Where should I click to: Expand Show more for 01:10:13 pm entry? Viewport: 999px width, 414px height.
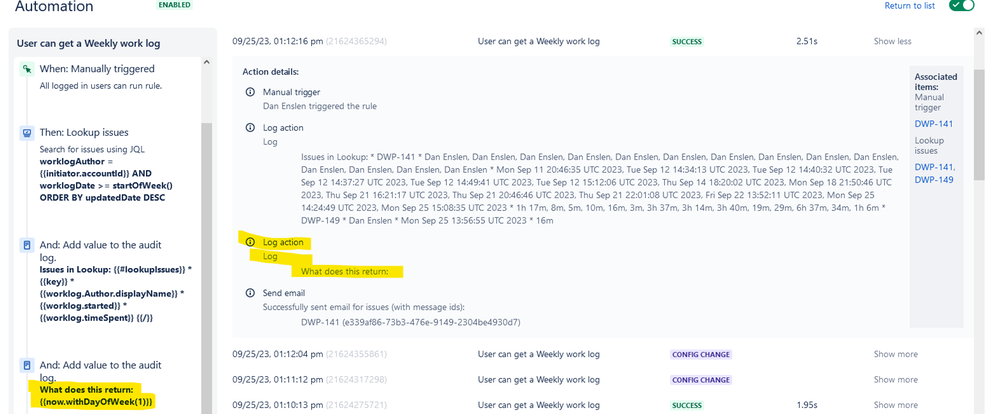point(895,405)
